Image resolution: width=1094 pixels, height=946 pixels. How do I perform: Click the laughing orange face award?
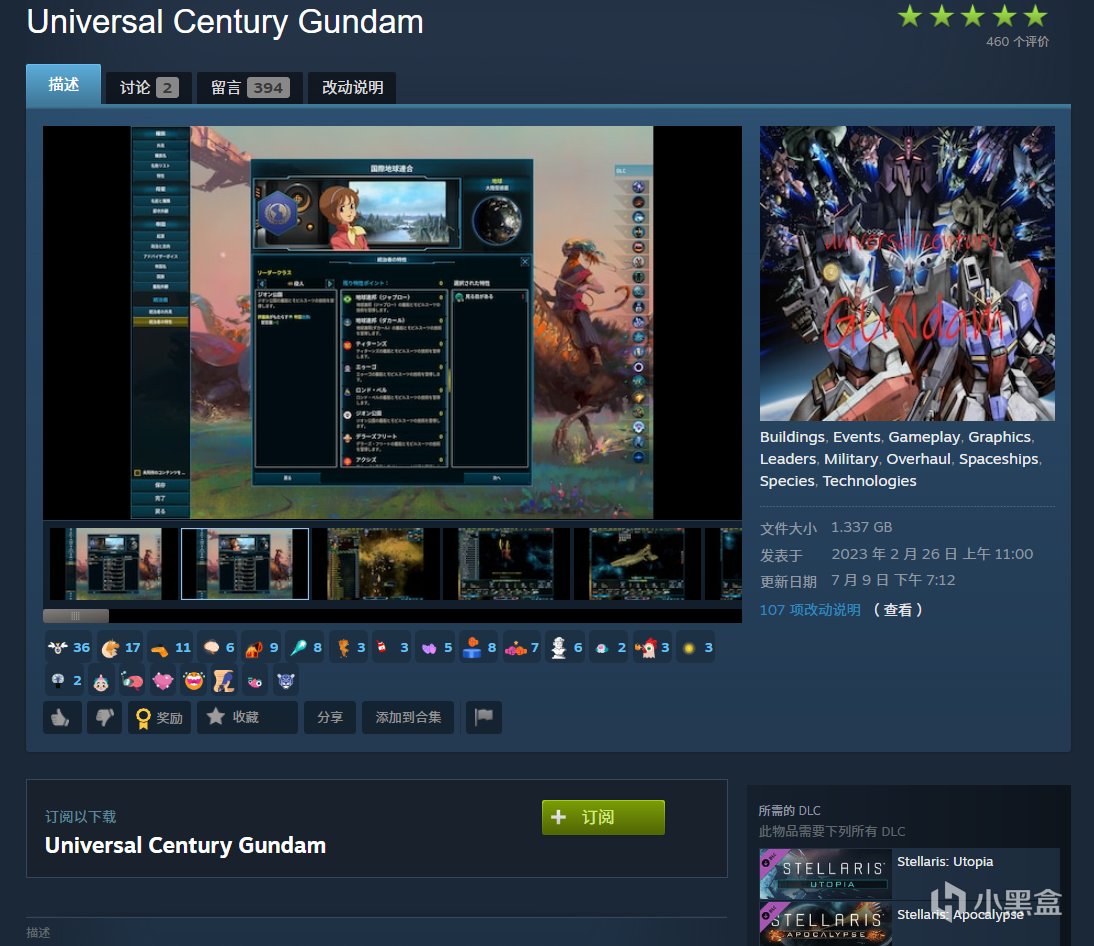click(194, 680)
